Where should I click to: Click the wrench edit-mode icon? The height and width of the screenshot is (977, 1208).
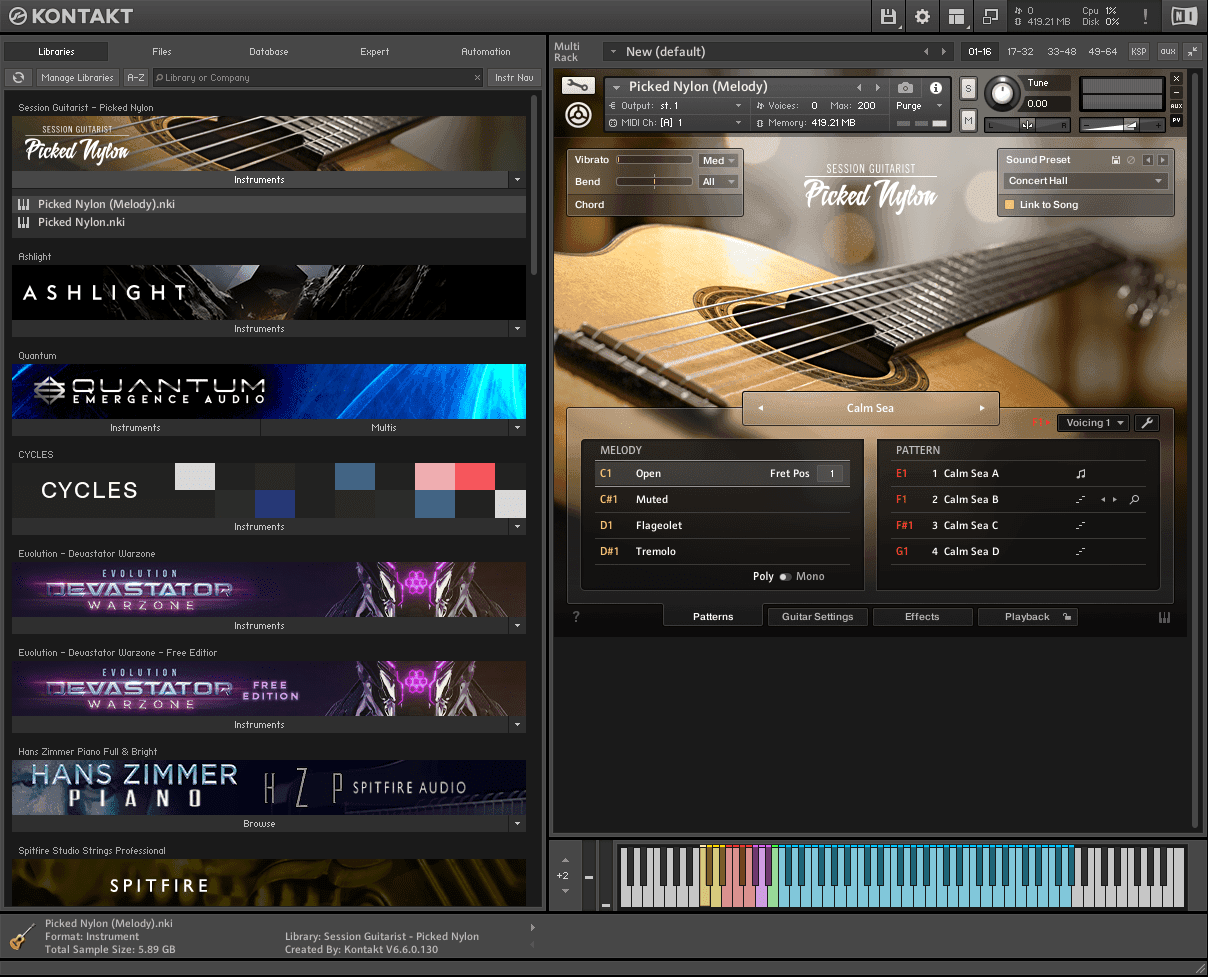577,87
